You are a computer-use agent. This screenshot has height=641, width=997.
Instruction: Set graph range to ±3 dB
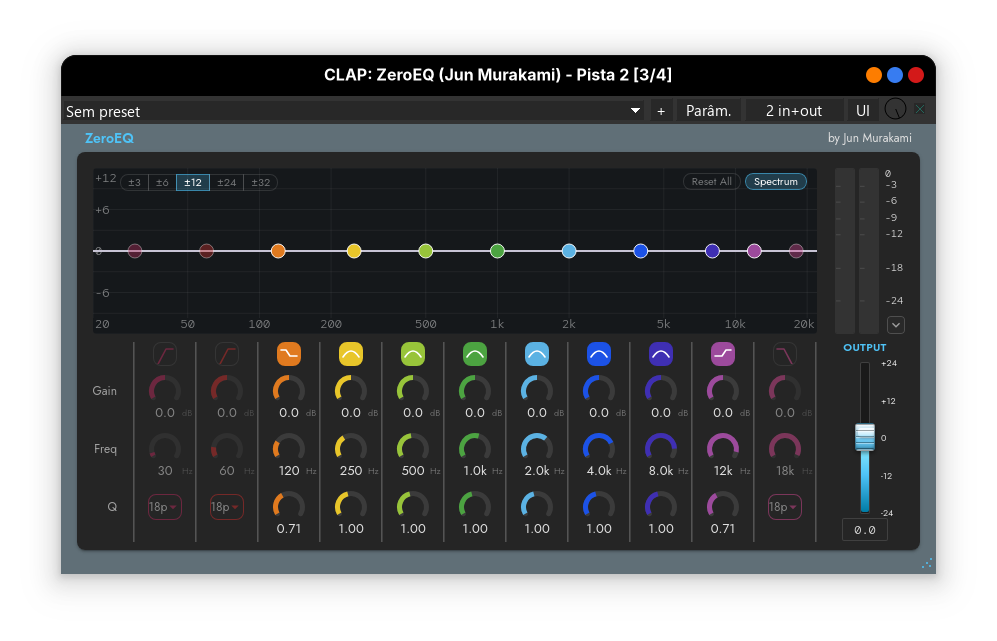(x=134, y=183)
